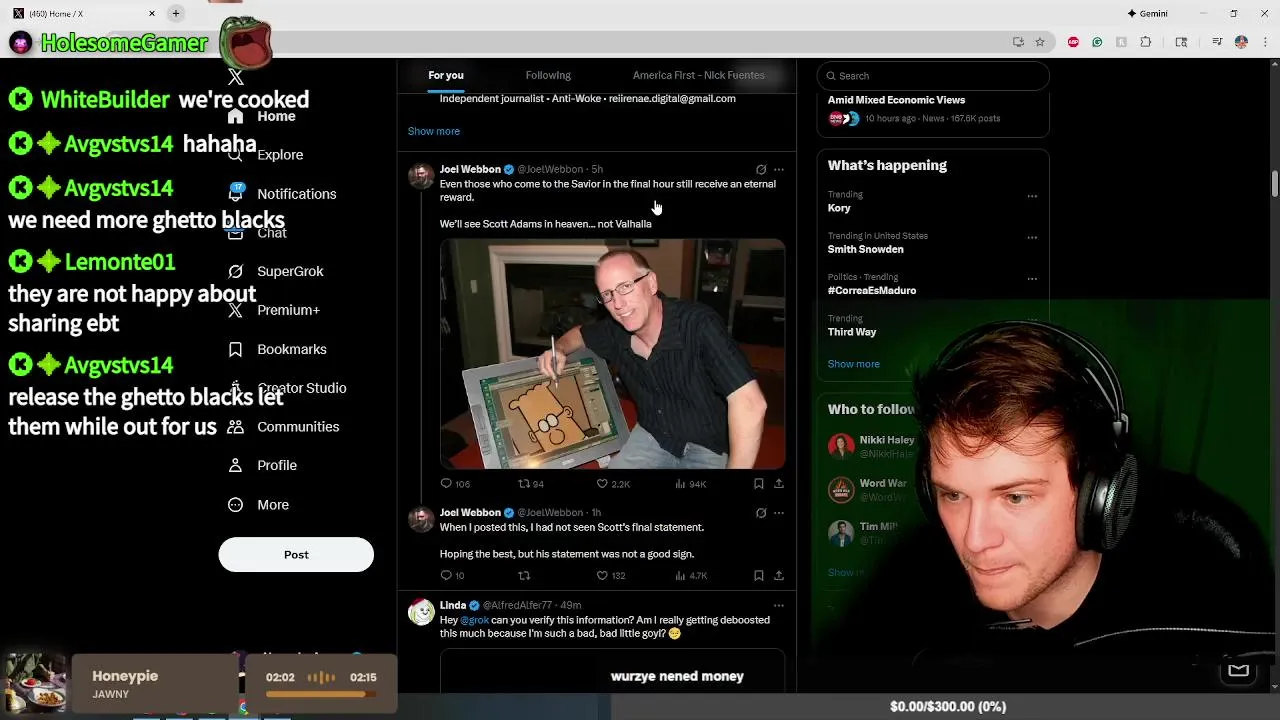Click the install app icon in the address bar
Viewport: 1280px width, 720px height.
point(1018,42)
